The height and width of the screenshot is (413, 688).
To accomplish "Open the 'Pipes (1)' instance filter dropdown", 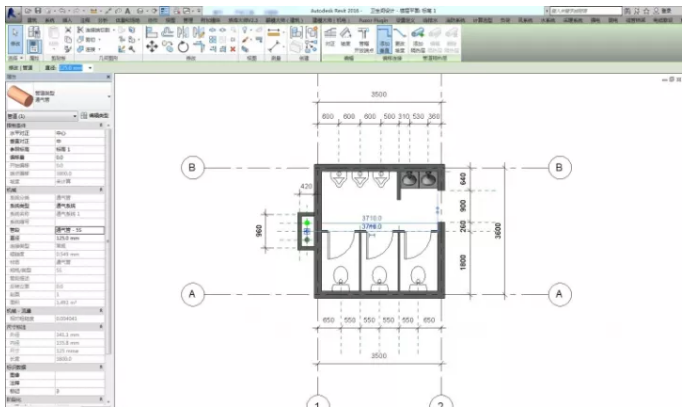I will [42, 116].
